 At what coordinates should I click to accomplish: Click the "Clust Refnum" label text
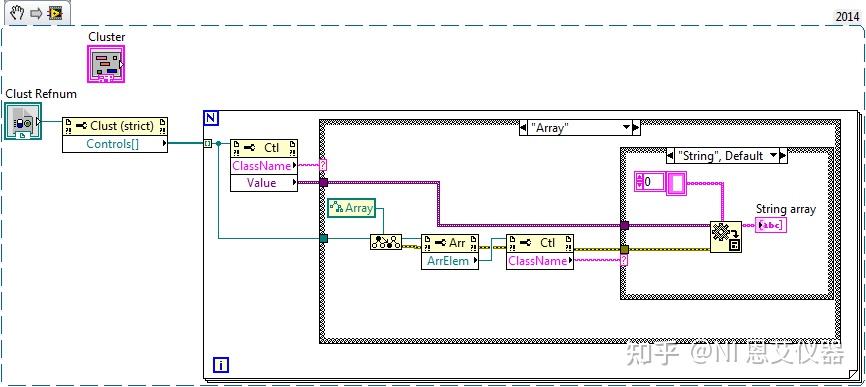coord(41,94)
